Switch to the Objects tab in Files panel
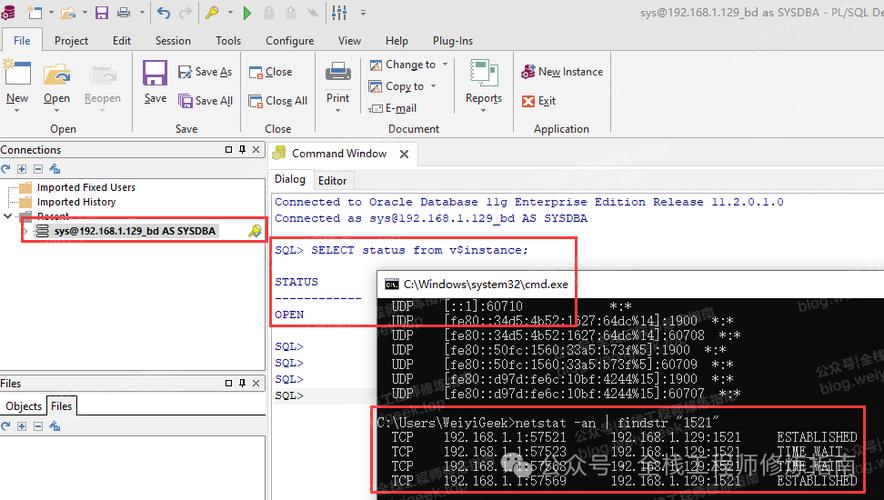Screen dimensions: 884x500 tap(24, 406)
